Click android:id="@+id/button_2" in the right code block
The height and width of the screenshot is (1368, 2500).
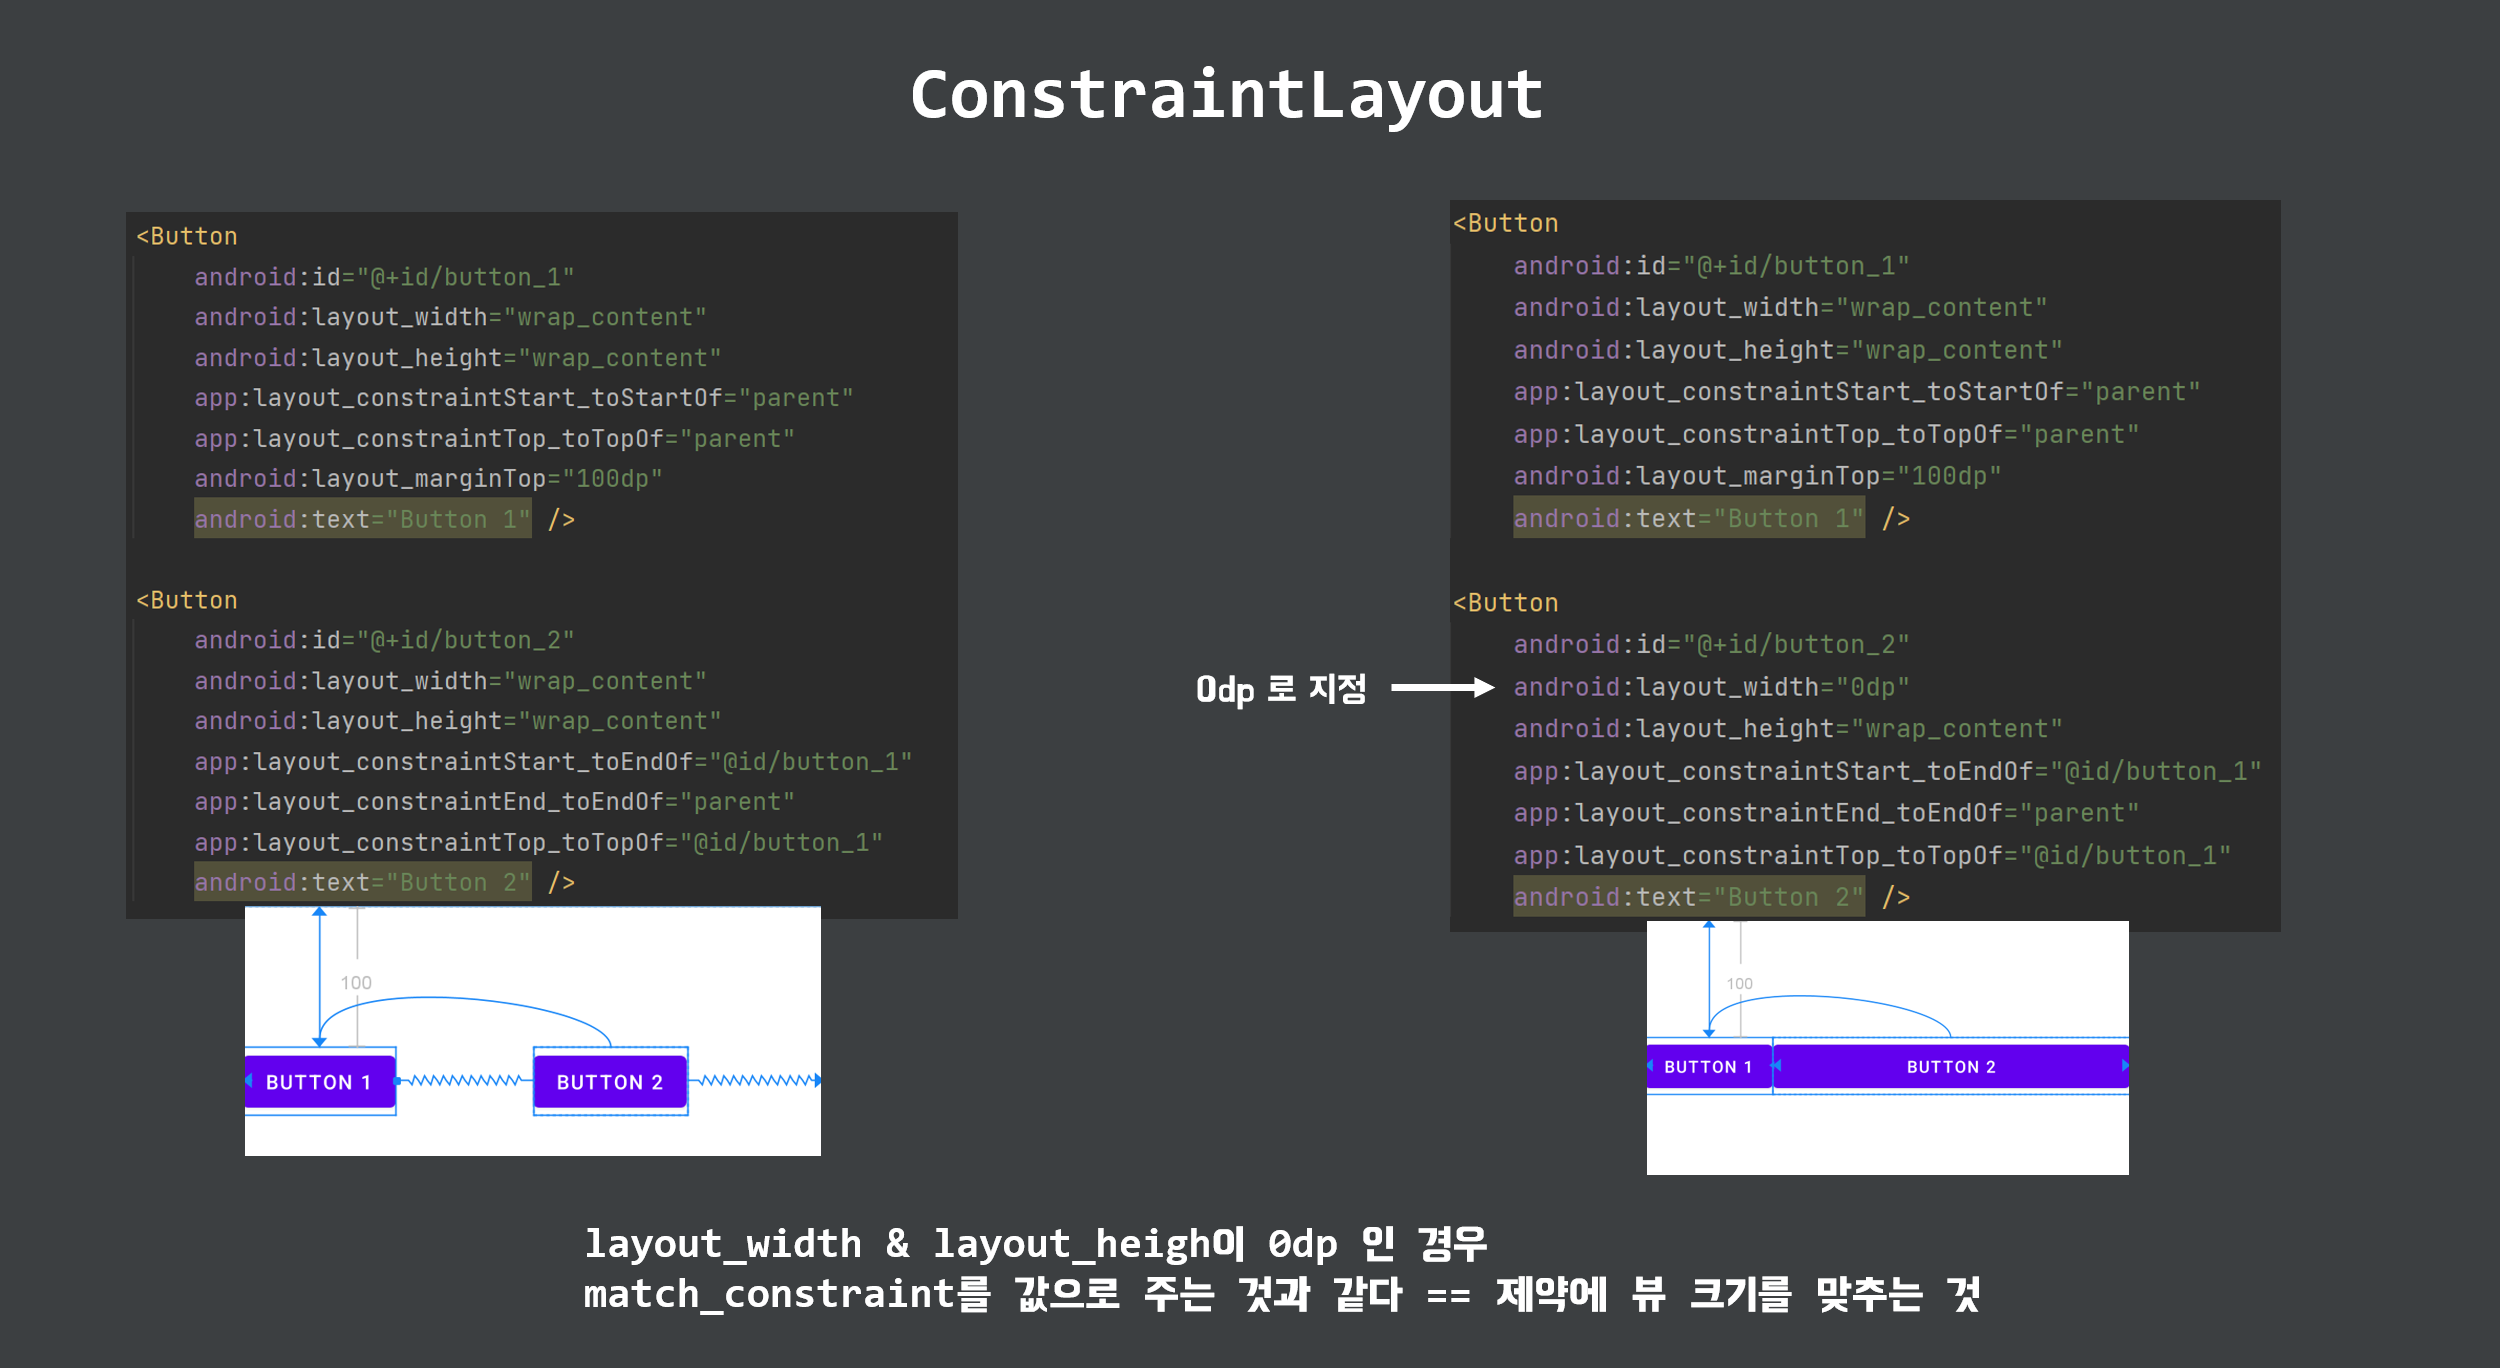coord(1711,645)
